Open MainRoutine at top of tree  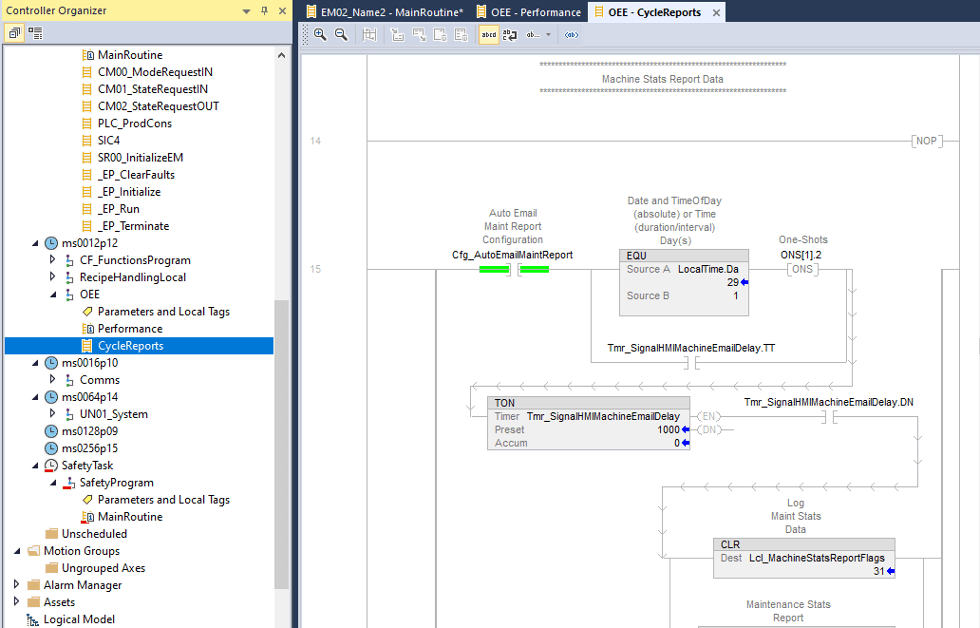(x=130, y=55)
